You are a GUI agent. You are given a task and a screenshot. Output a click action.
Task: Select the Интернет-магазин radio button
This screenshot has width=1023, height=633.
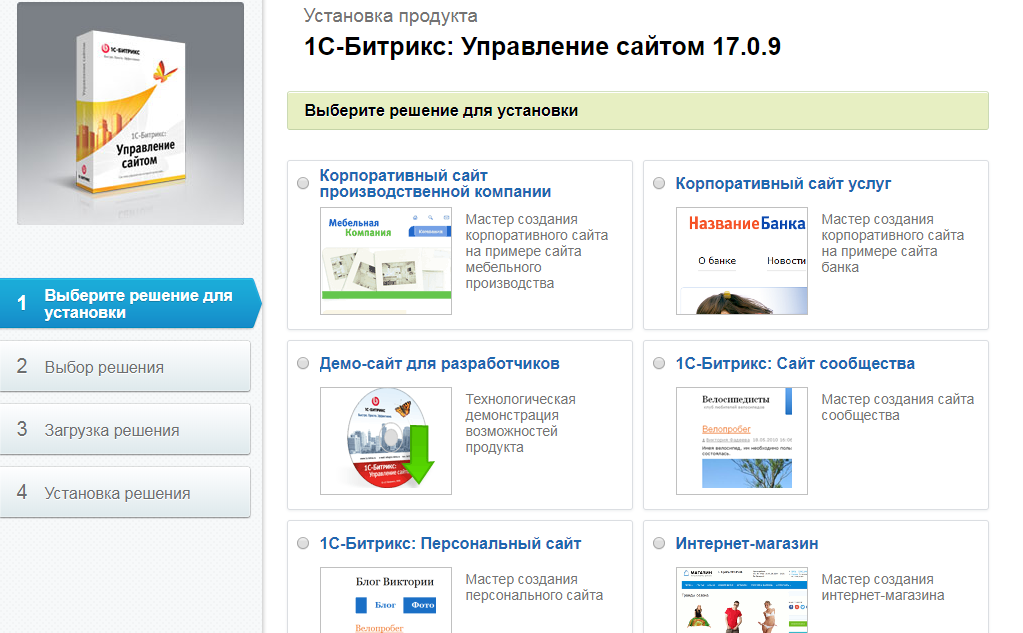coord(659,544)
